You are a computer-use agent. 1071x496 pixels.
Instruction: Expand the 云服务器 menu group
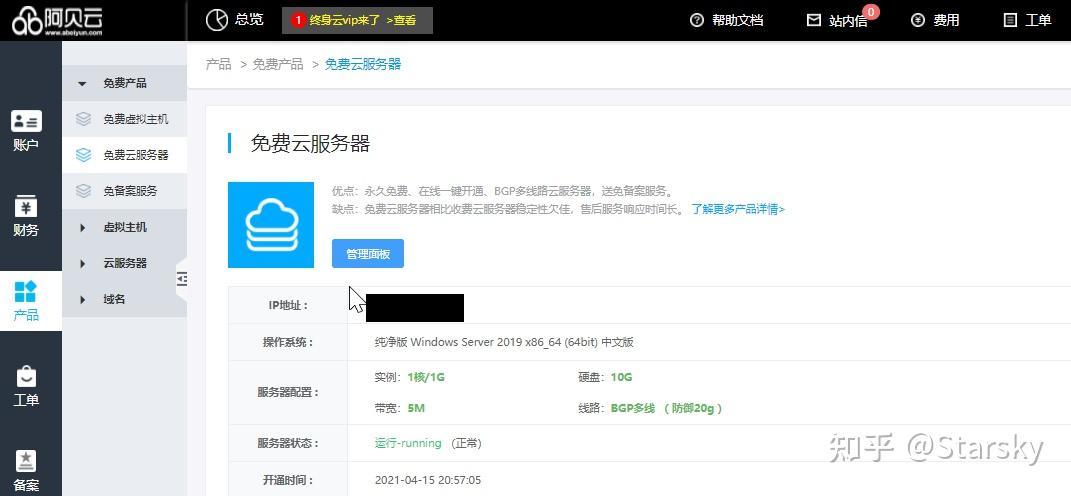point(124,263)
